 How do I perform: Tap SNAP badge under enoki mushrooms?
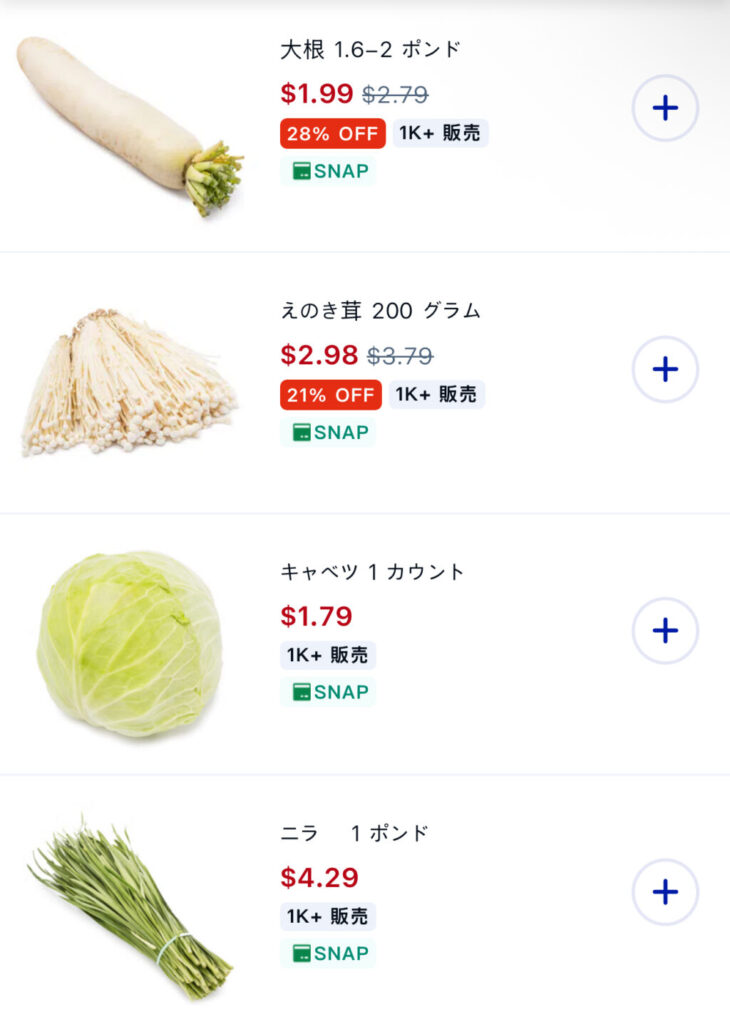click(328, 432)
